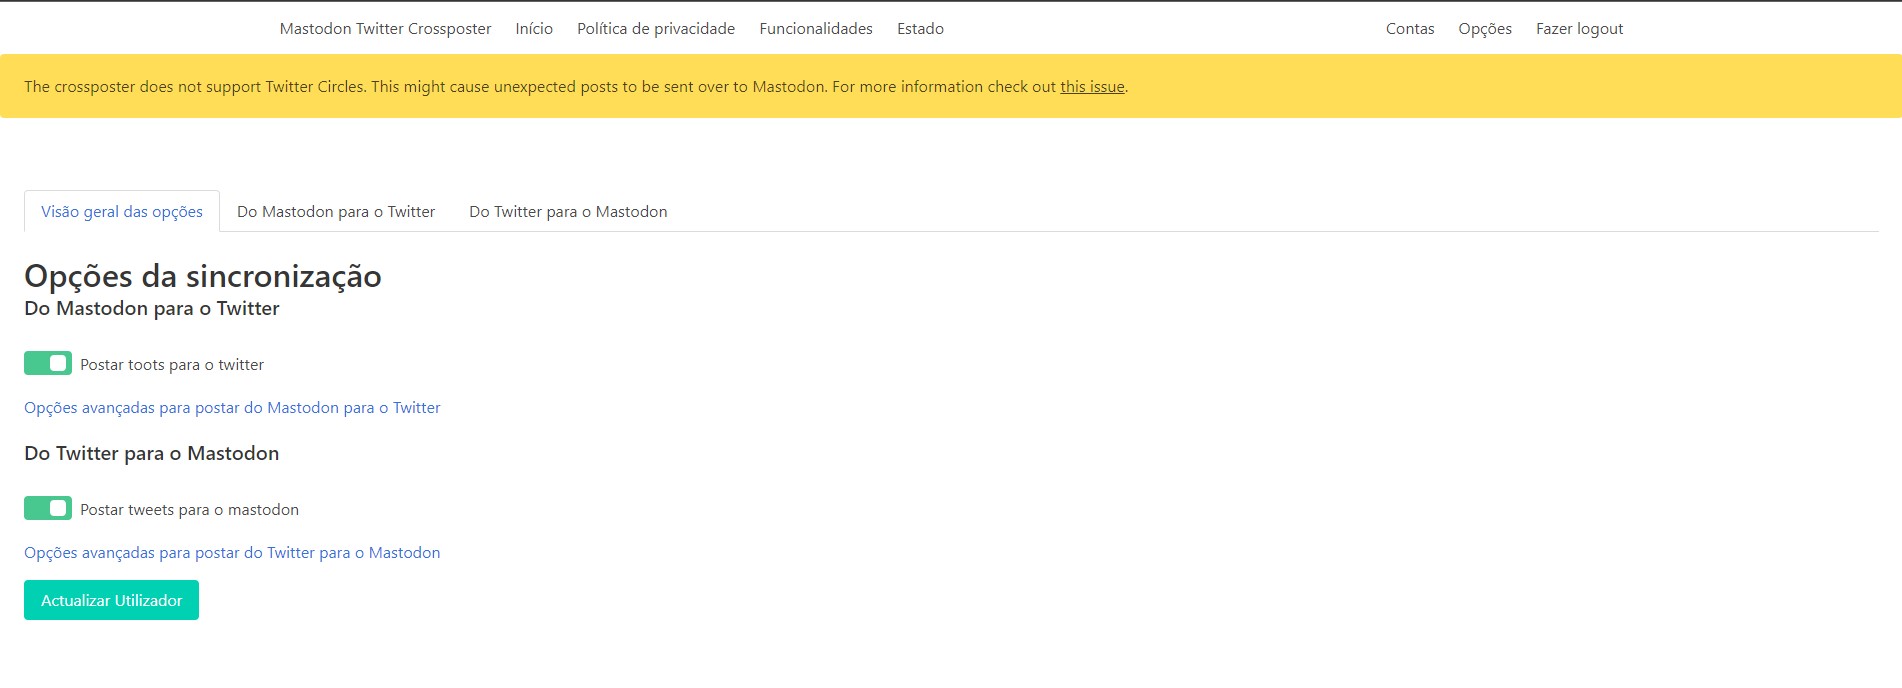This screenshot has width=1902, height=688.
Task: Click the 'Do Twitter para o Mastodon' section heading
Action: (152, 454)
